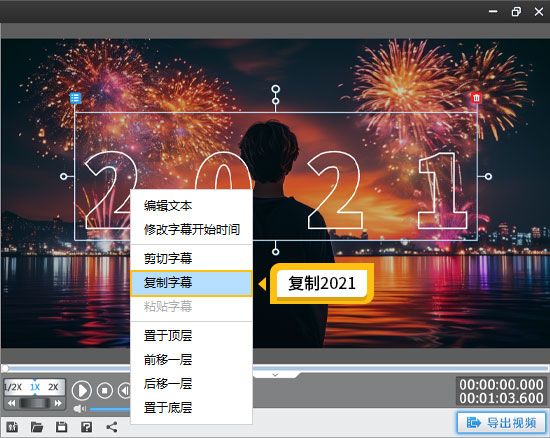
Task: Mute audio with the speaker icon
Action: click(80, 409)
